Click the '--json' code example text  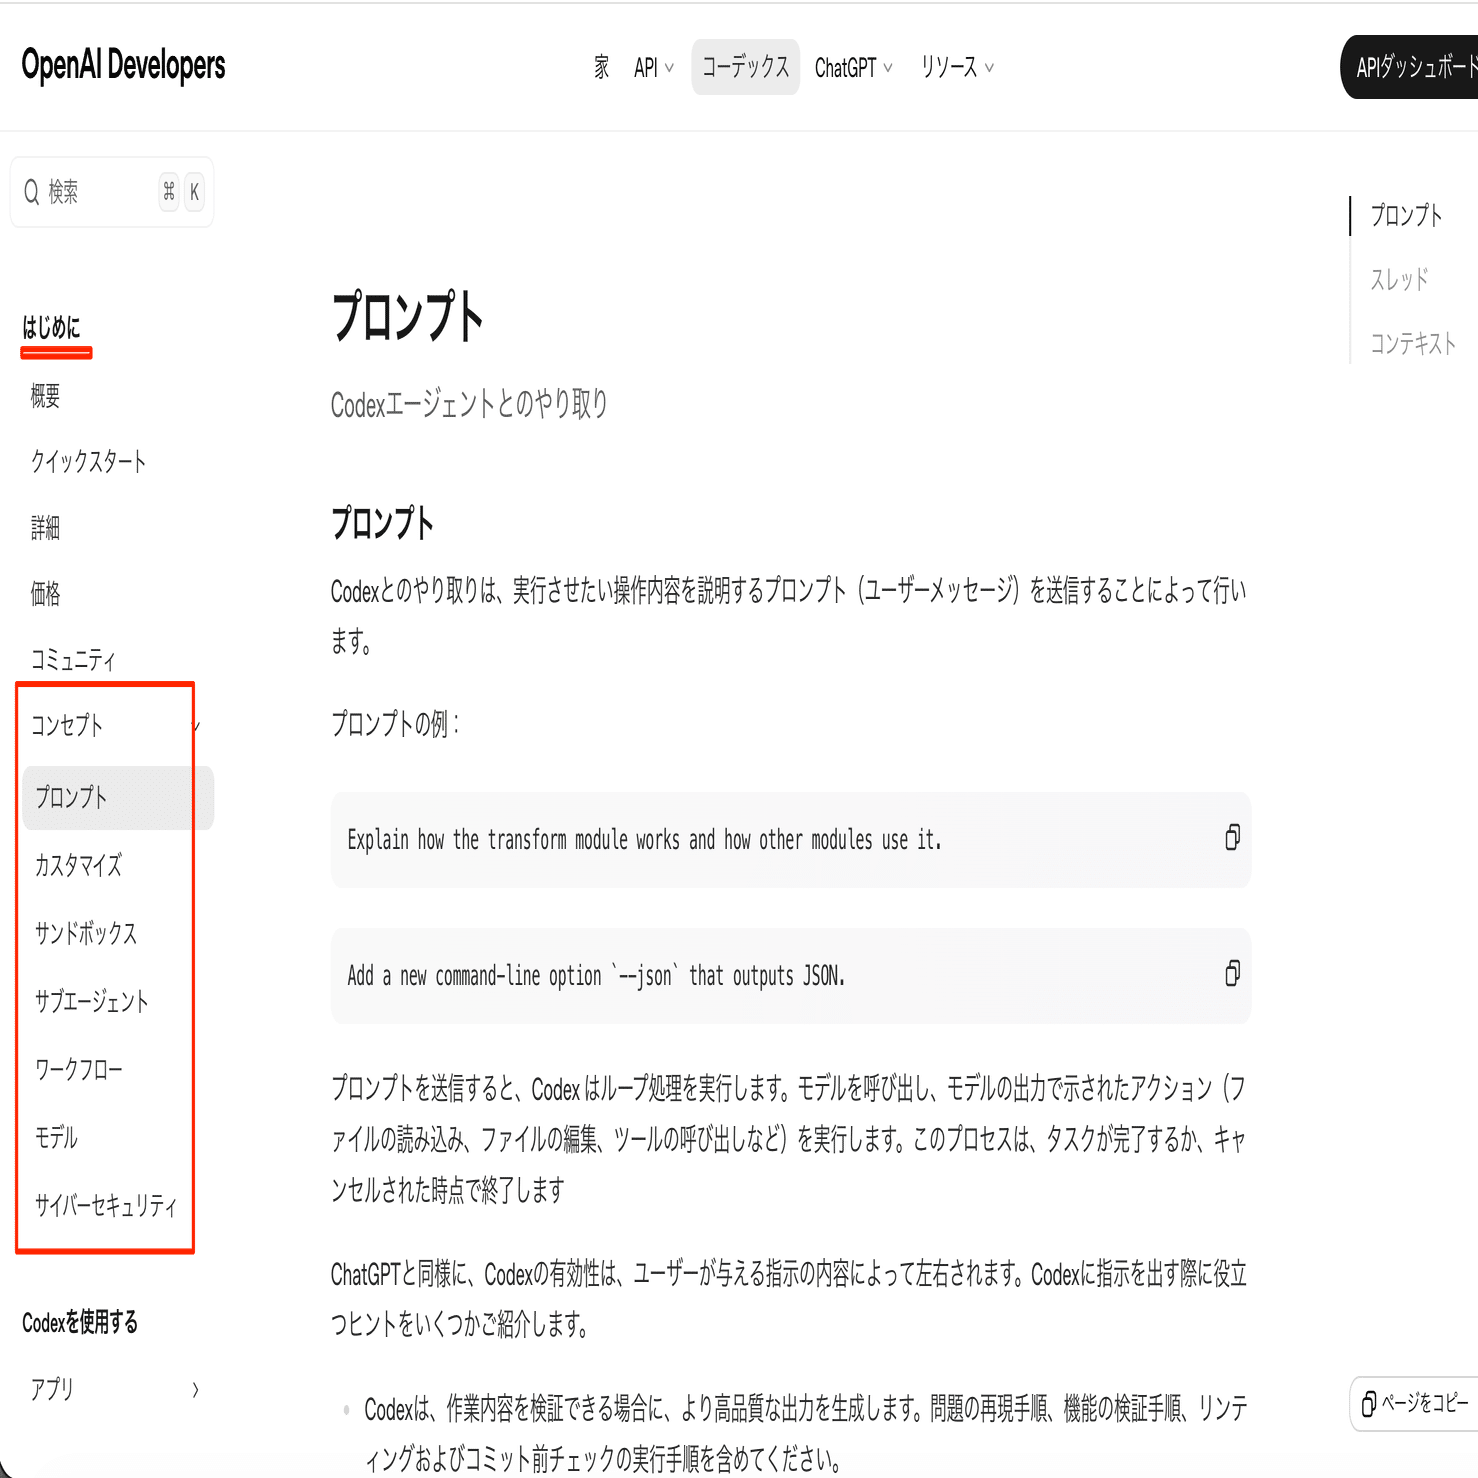tap(596, 975)
